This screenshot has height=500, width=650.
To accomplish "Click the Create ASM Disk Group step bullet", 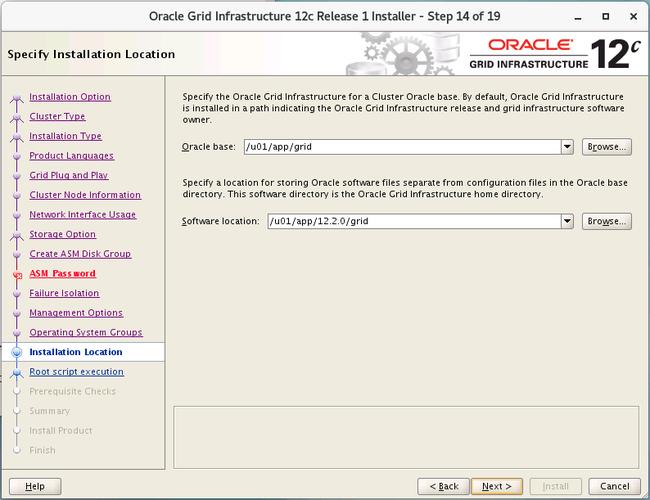I will (x=17, y=255).
